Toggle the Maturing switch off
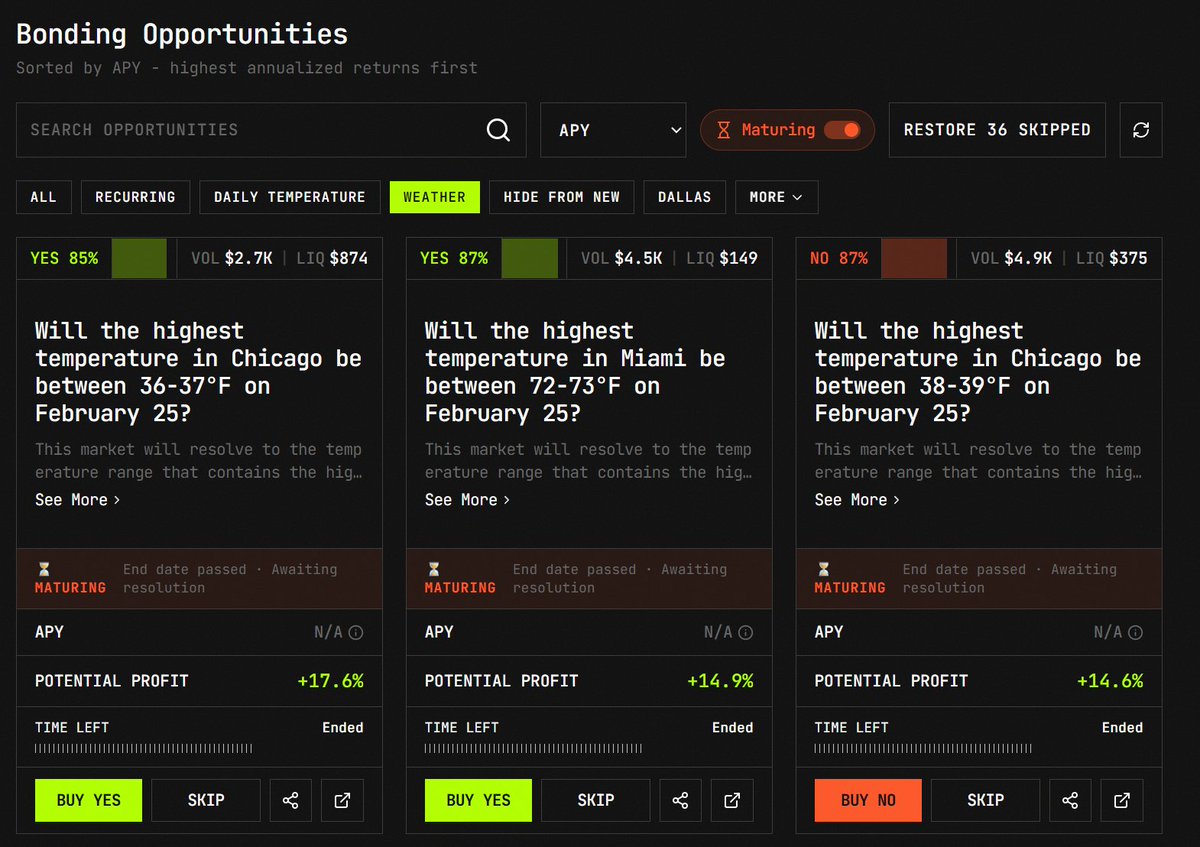1200x847 pixels. (x=842, y=130)
